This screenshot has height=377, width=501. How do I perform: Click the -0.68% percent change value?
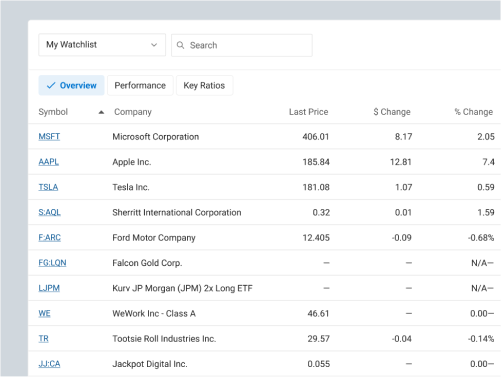coord(481,238)
